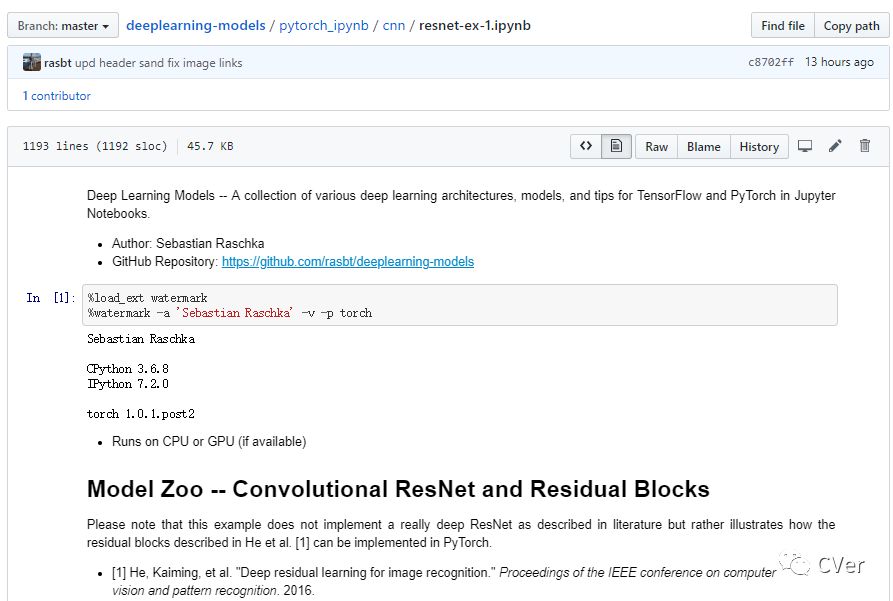
Task: Click the Raw button
Action: click(656, 146)
